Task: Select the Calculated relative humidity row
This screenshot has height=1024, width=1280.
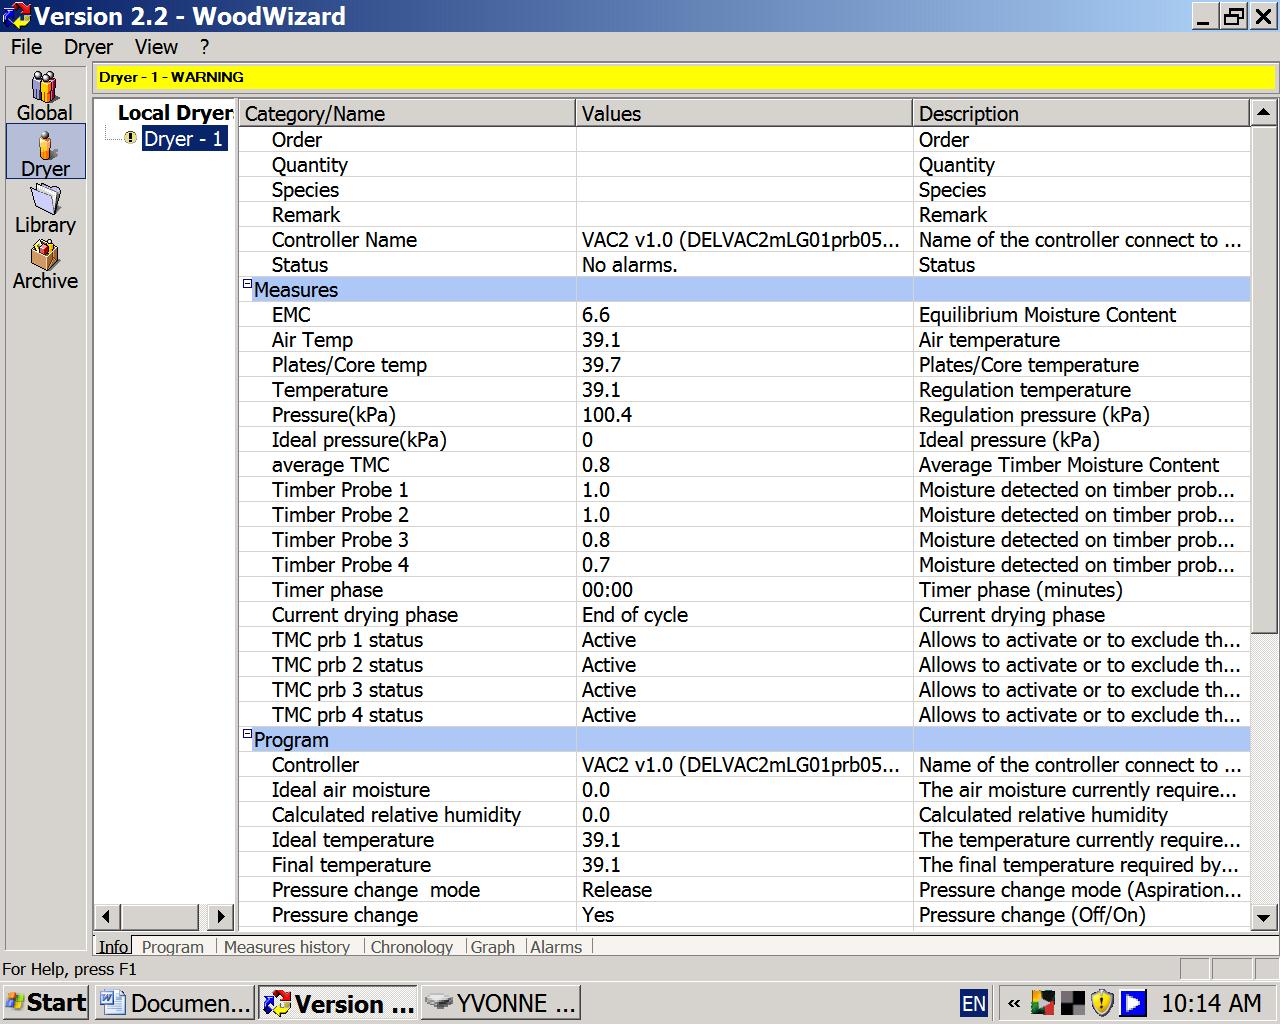Action: (744, 815)
